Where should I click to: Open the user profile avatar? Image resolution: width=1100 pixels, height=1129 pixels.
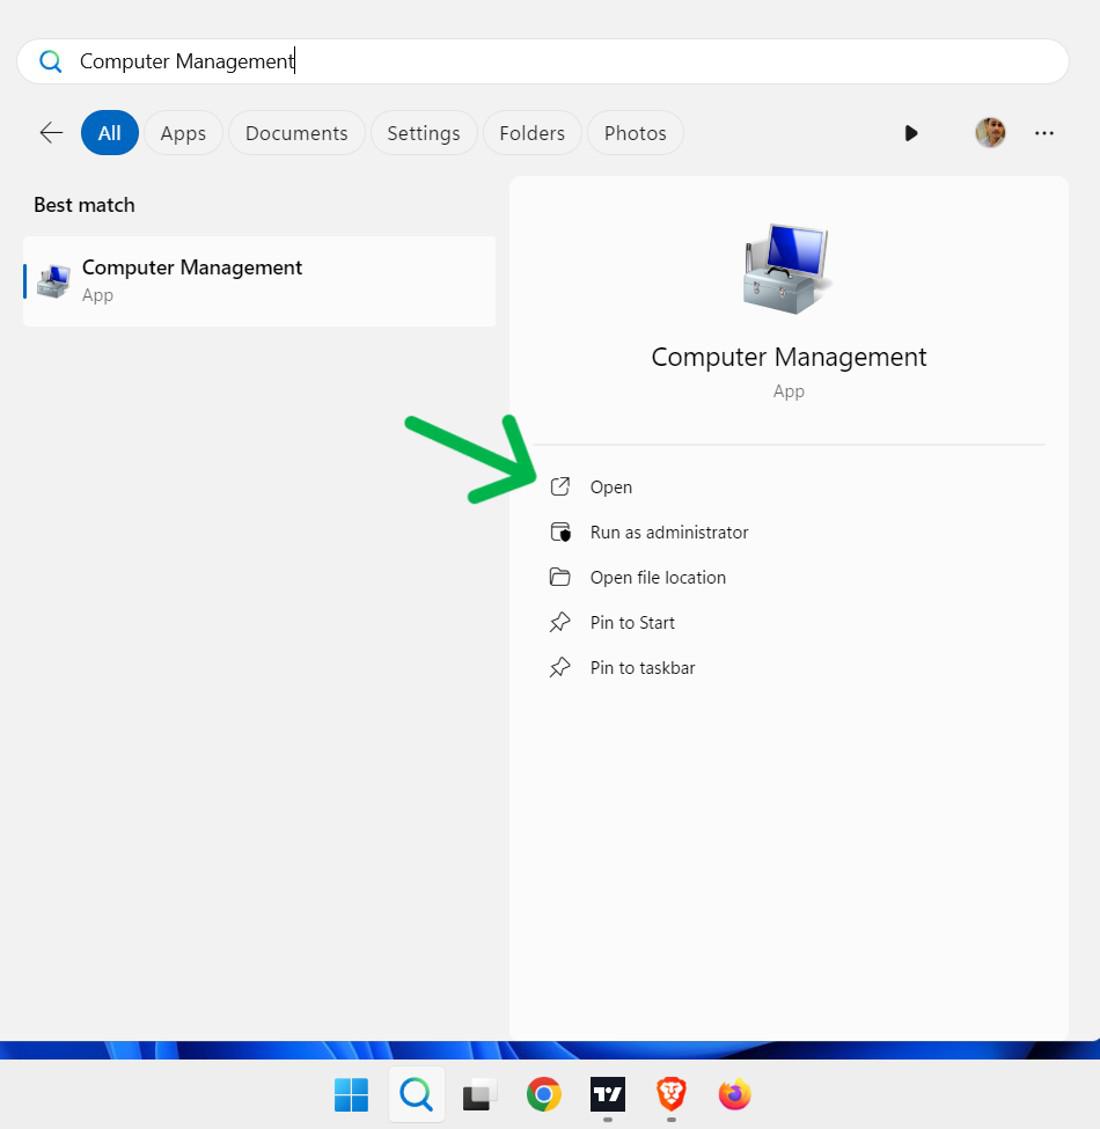[x=991, y=132]
